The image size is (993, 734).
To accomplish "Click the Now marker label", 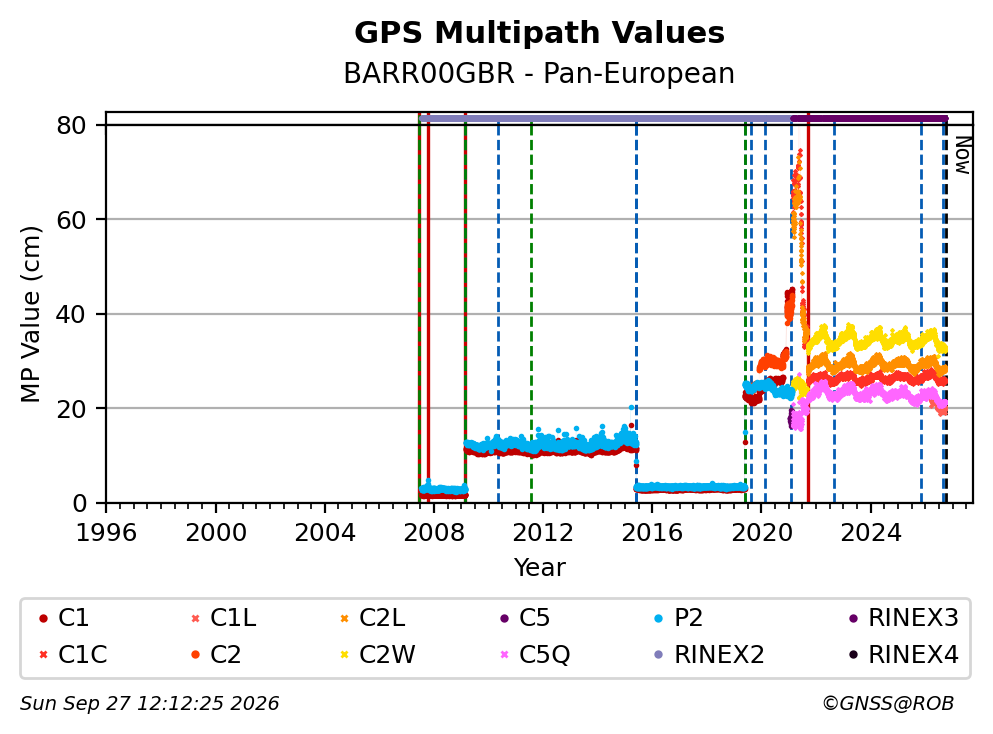I will (x=963, y=155).
